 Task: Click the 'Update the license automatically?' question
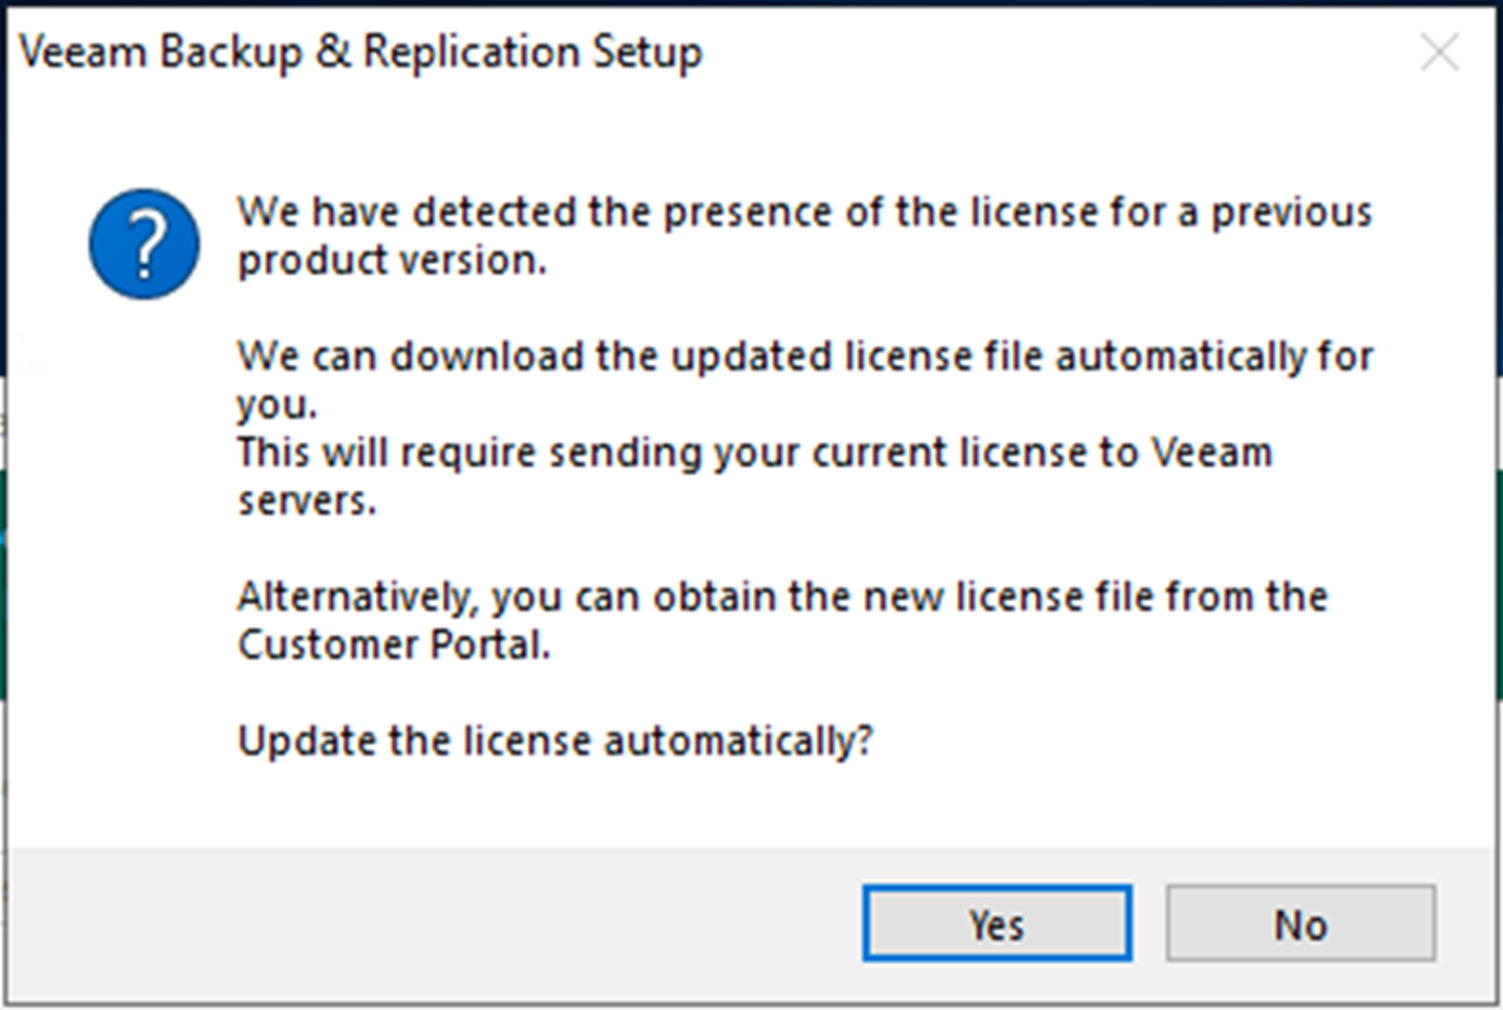click(555, 741)
